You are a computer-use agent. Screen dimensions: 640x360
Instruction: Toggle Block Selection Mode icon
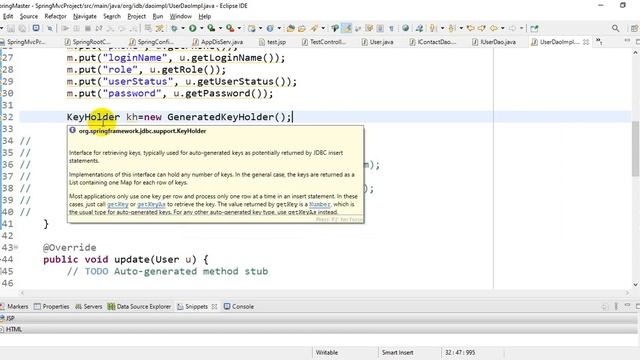point(380,29)
